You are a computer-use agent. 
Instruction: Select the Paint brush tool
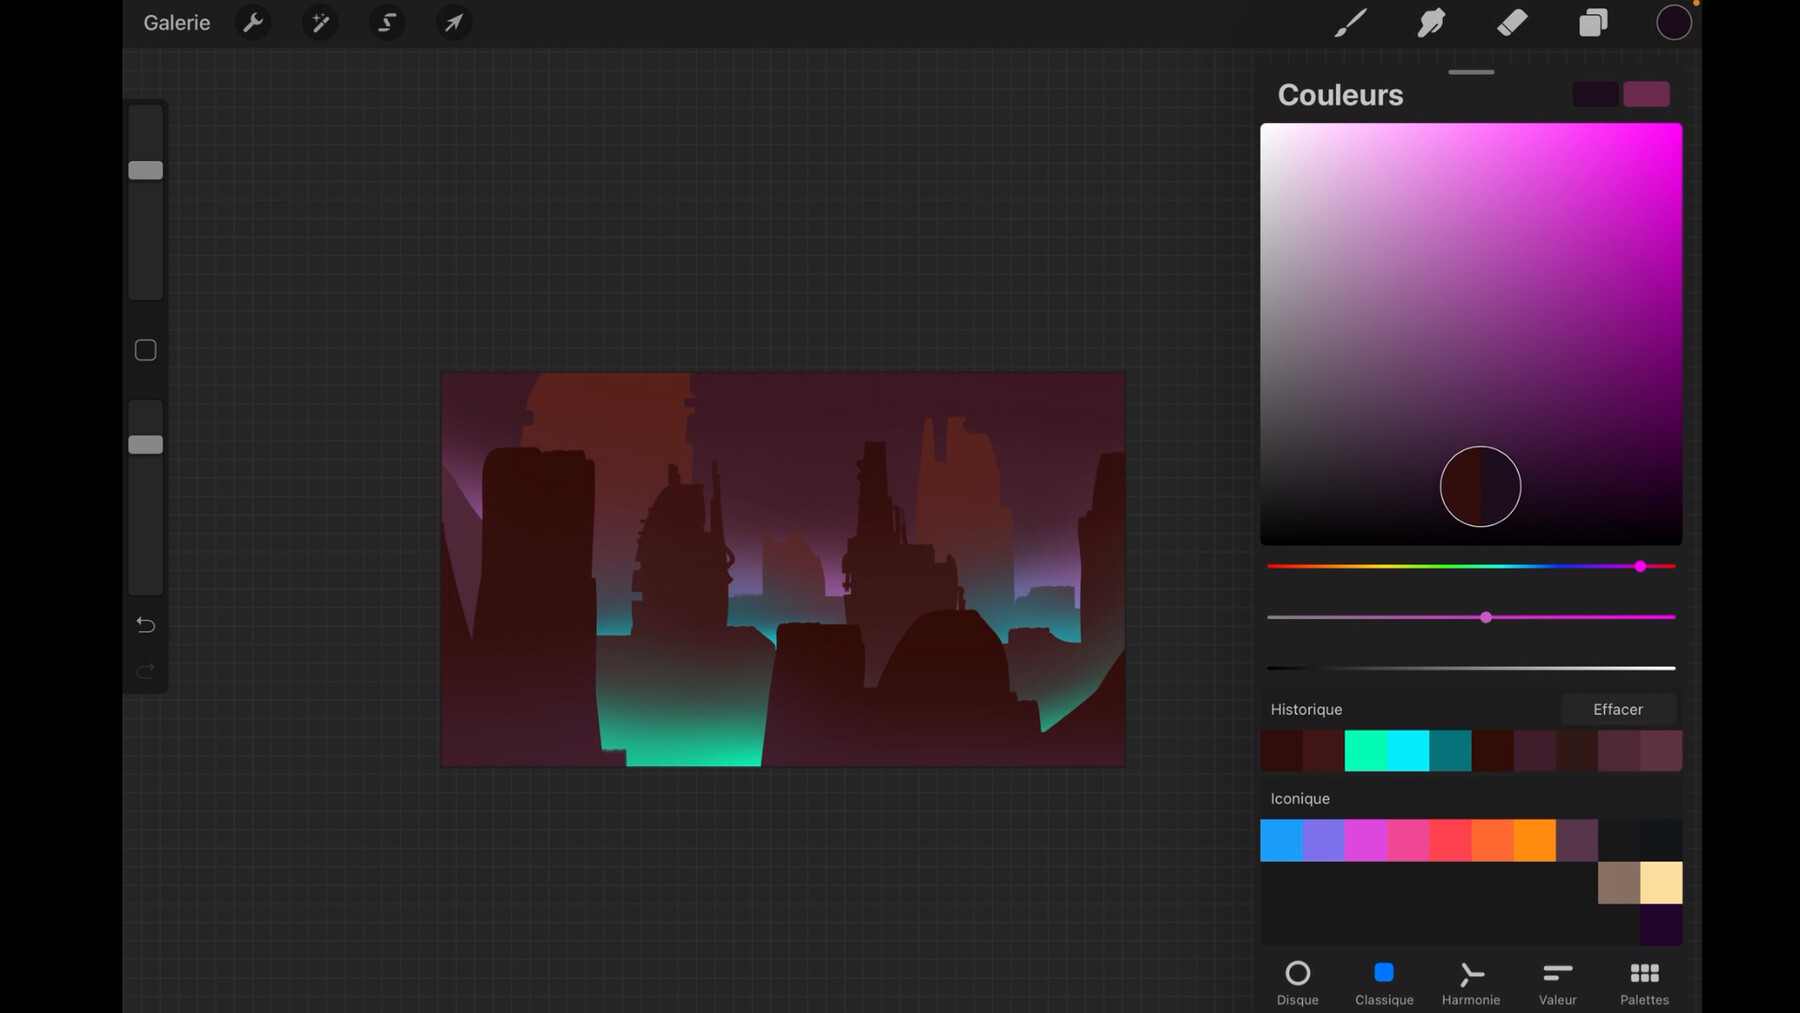pyautogui.click(x=1350, y=22)
